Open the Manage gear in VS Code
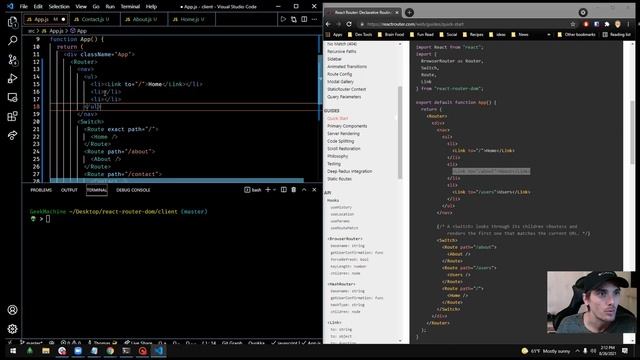 pyautogui.click(x=12, y=329)
